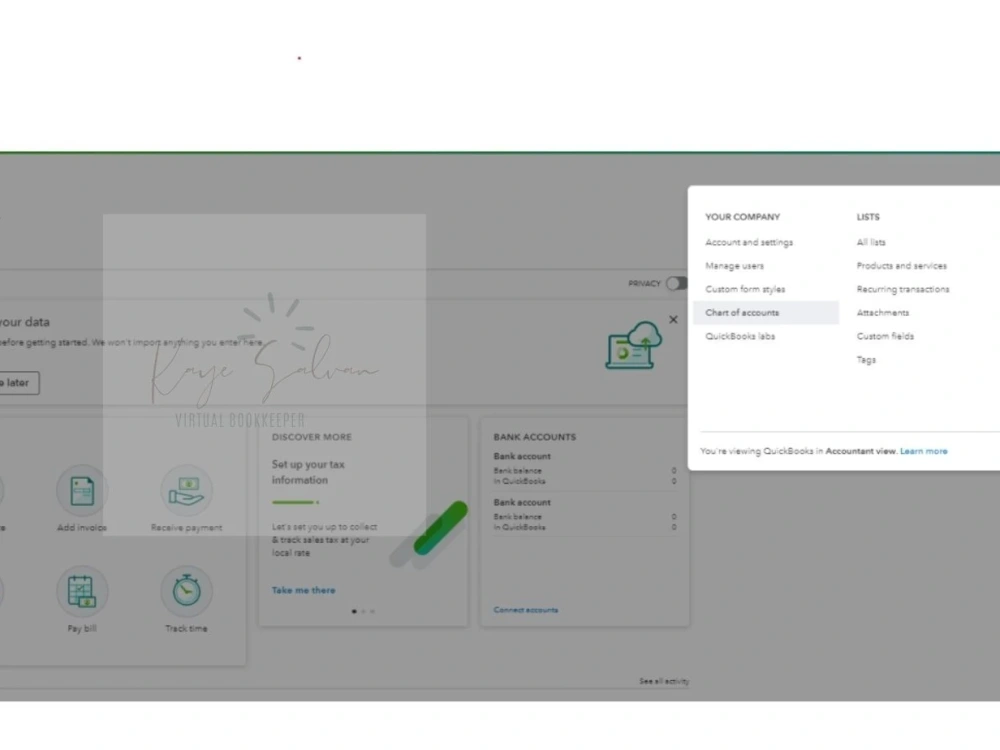Screen dimensions: 1000x750
Task: Click the 'later' button in data banner
Action: click(19, 383)
